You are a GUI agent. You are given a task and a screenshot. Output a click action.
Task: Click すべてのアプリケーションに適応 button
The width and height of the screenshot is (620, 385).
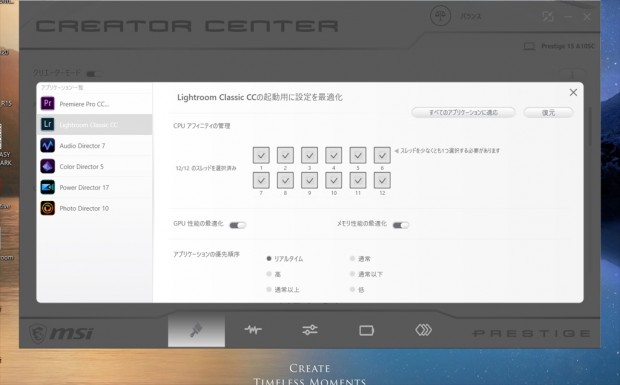click(463, 113)
